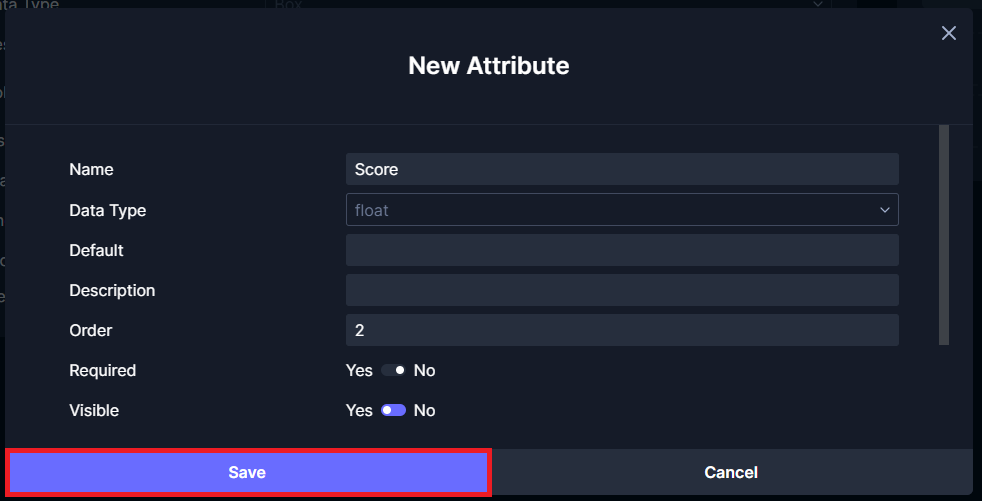Click into the empty Description field
Screen dimensions: 982x501
pyautogui.click(x=622, y=290)
